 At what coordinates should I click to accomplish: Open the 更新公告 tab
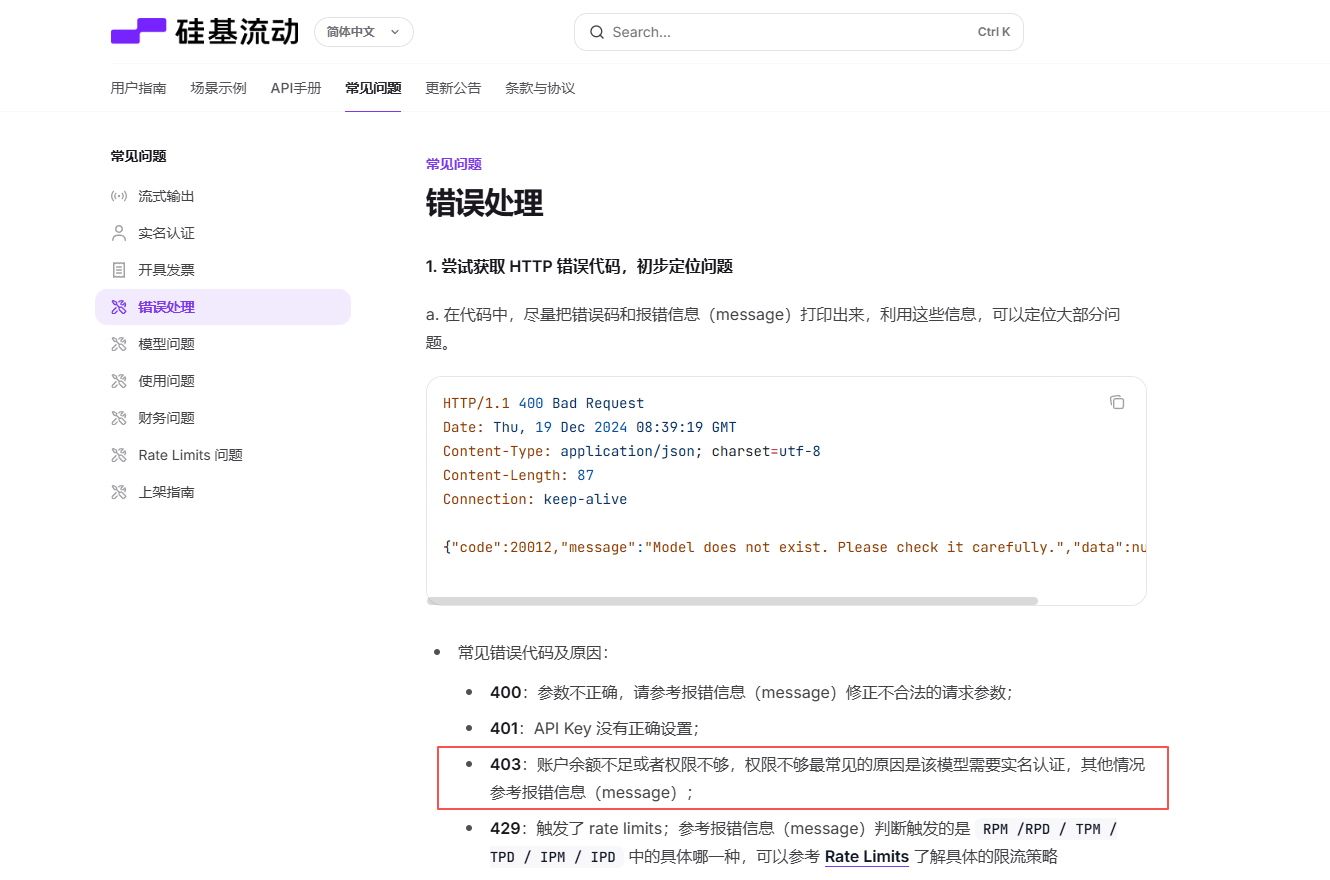pos(453,88)
